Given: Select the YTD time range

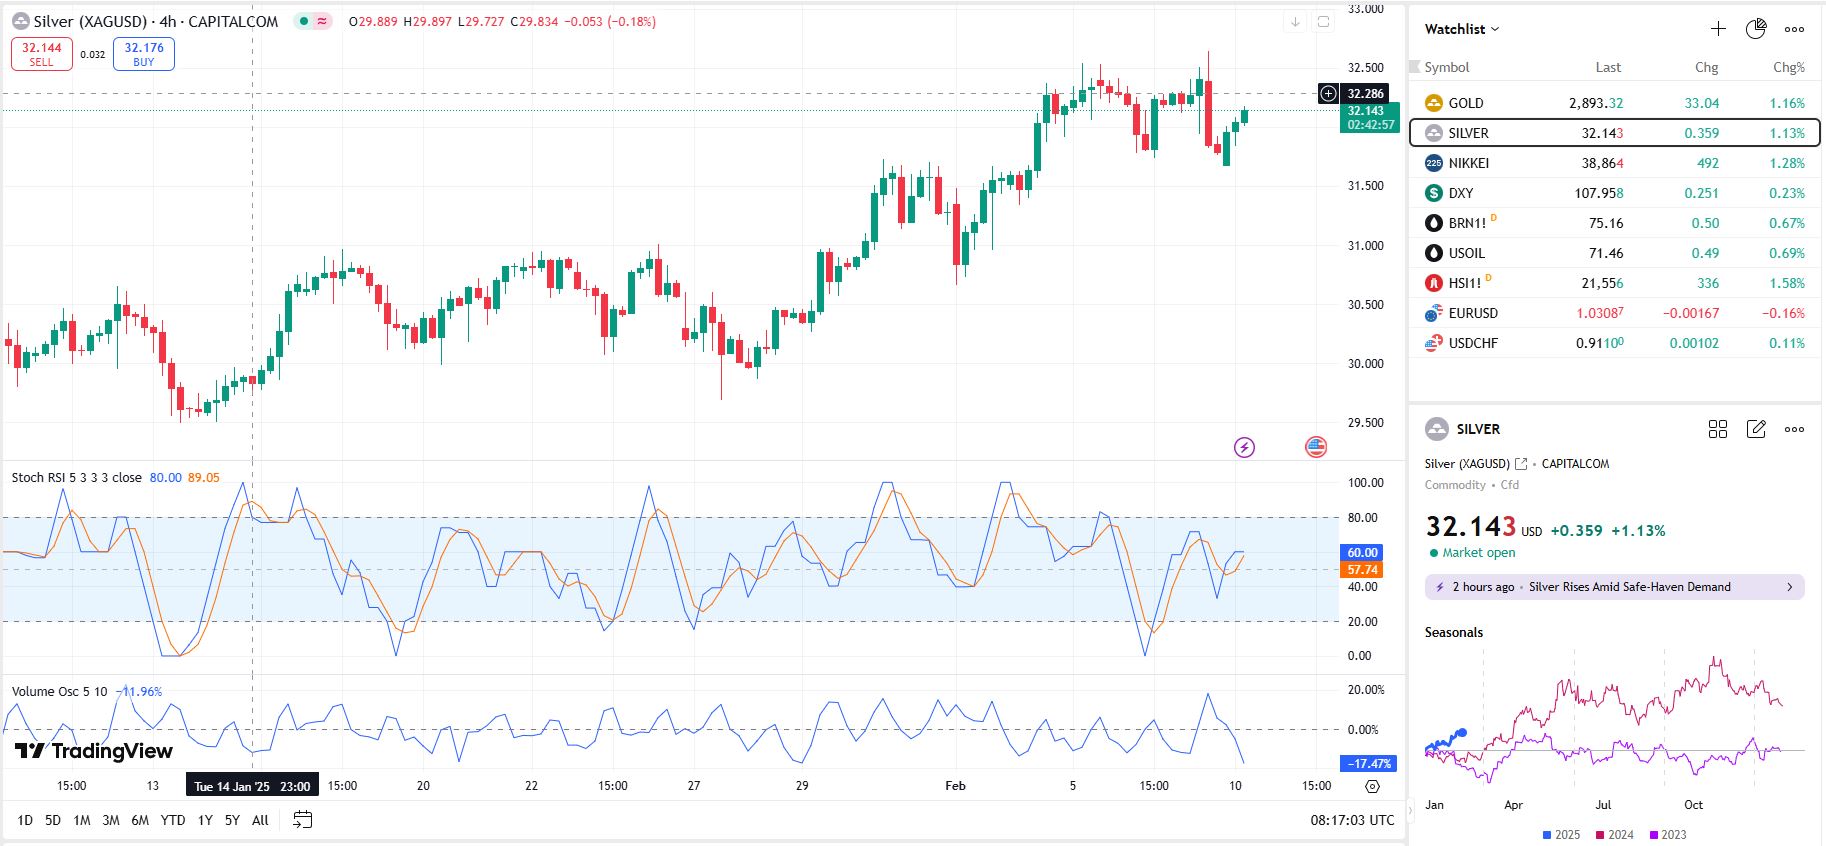Looking at the screenshot, I should coord(173,820).
